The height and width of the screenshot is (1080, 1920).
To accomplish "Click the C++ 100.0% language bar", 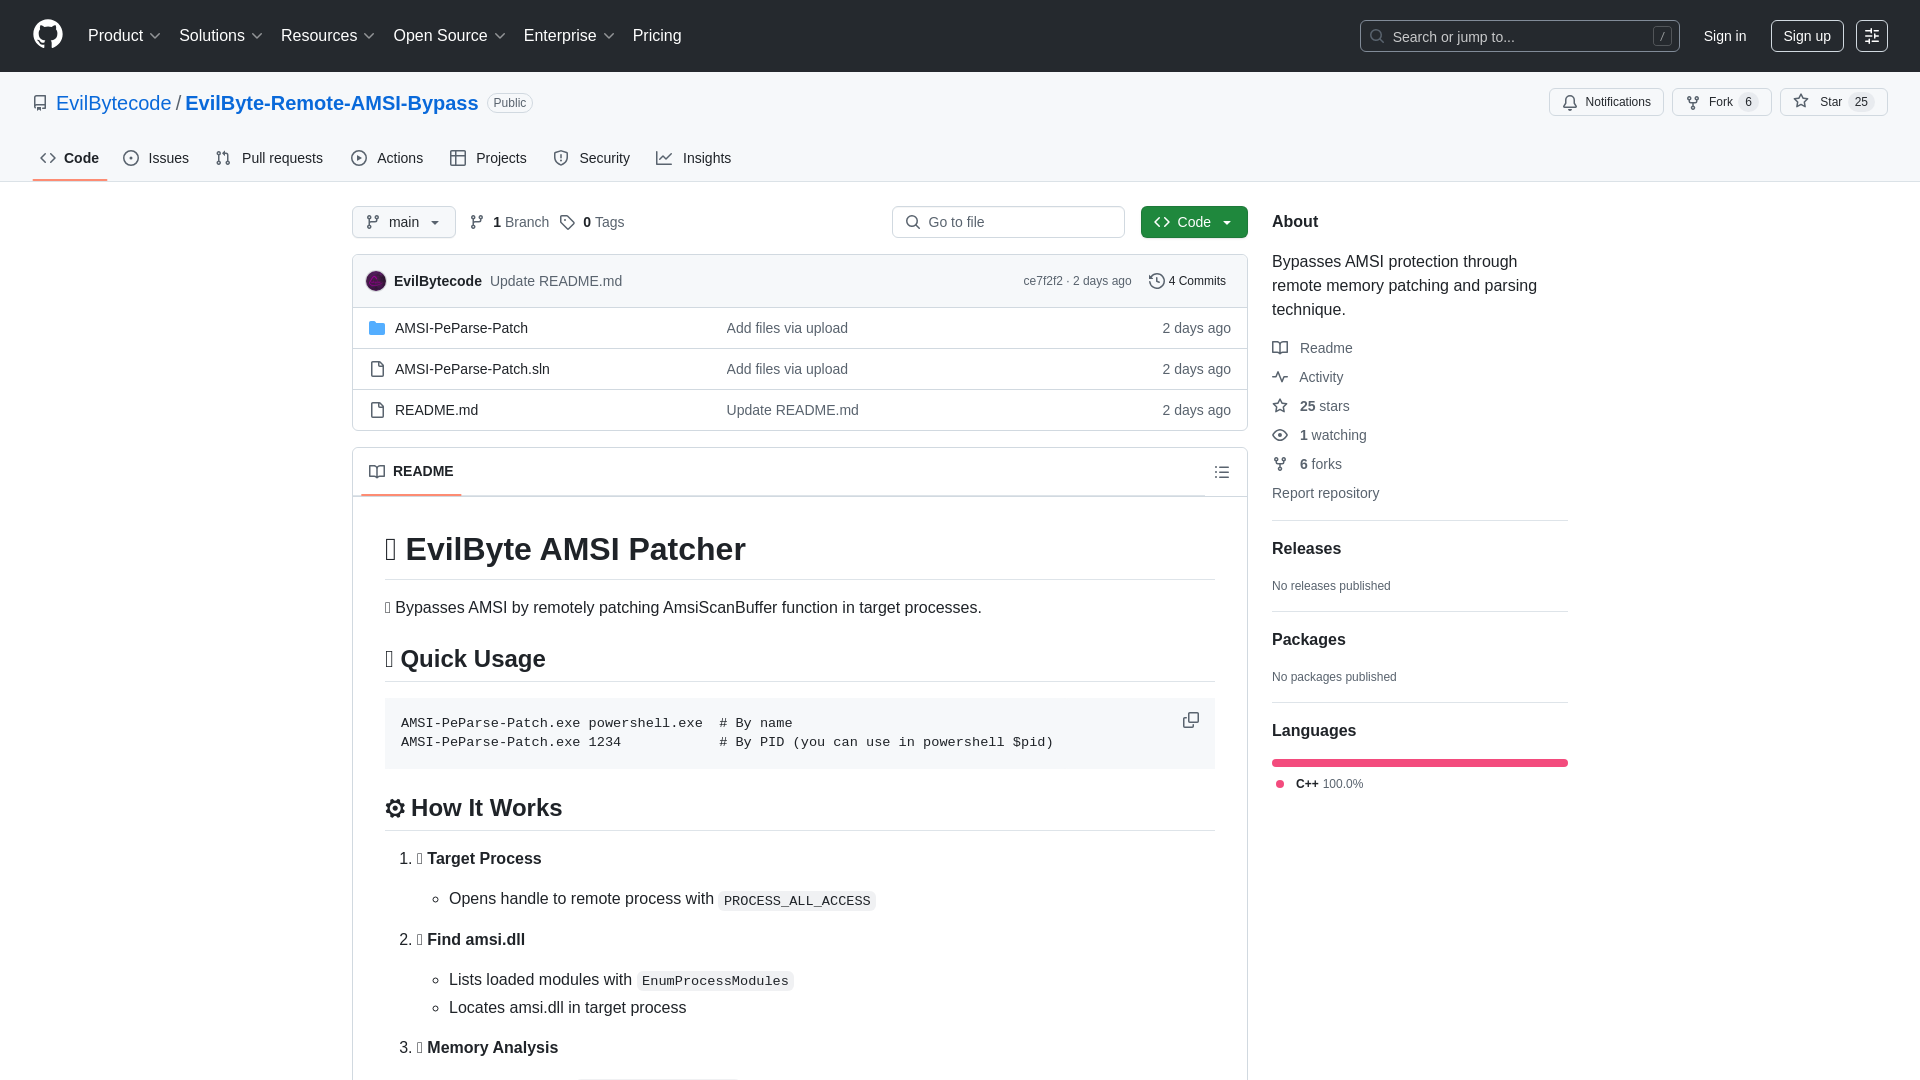I will coord(1420,763).
